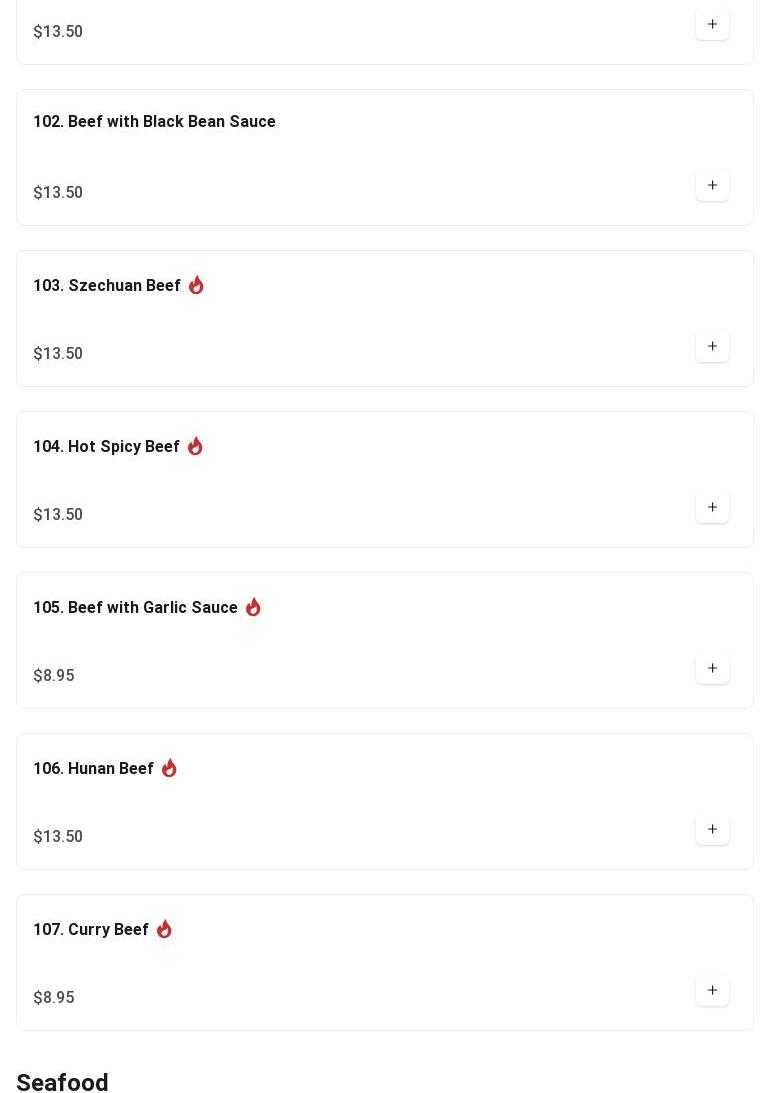Screen dimensions: 770x1093
Task: Add Curry Beef with the plus button
Action: tap(712, 991)
